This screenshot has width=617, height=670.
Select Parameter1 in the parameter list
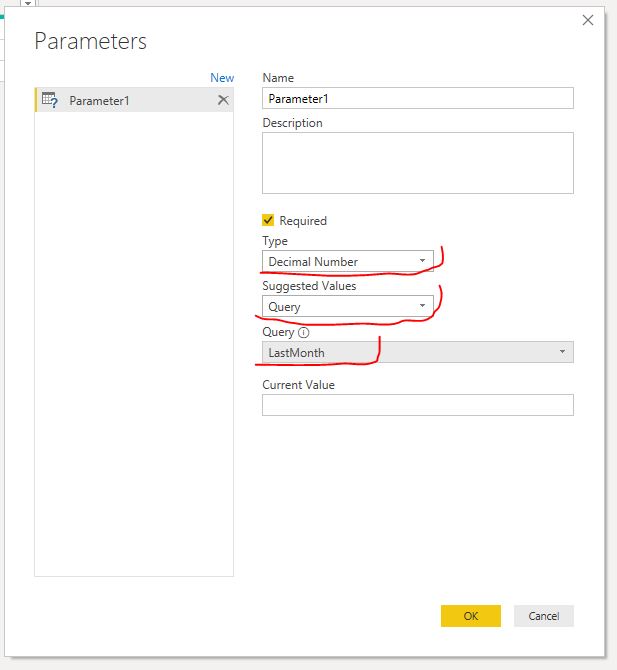134,100
